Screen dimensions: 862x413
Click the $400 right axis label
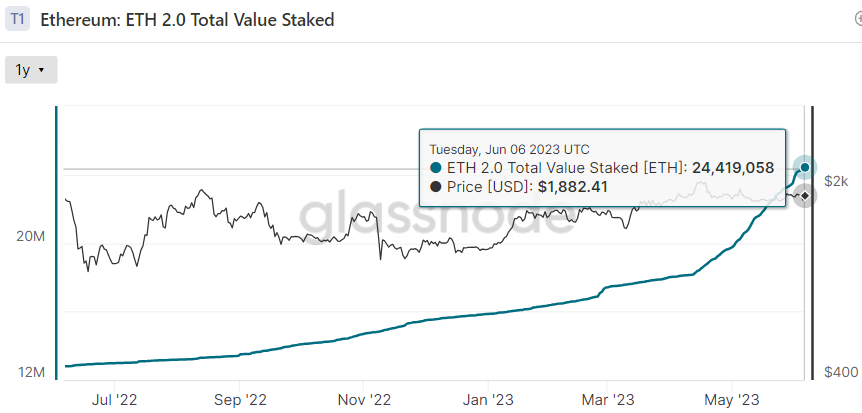click(839, 372)
